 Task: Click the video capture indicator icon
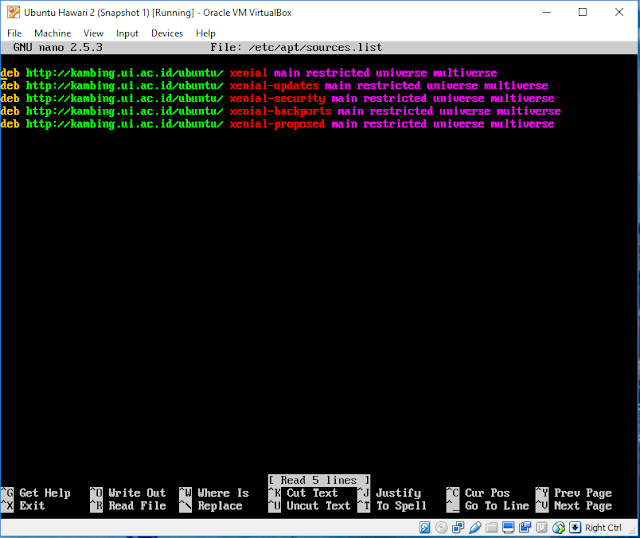(x=525, y=528)
